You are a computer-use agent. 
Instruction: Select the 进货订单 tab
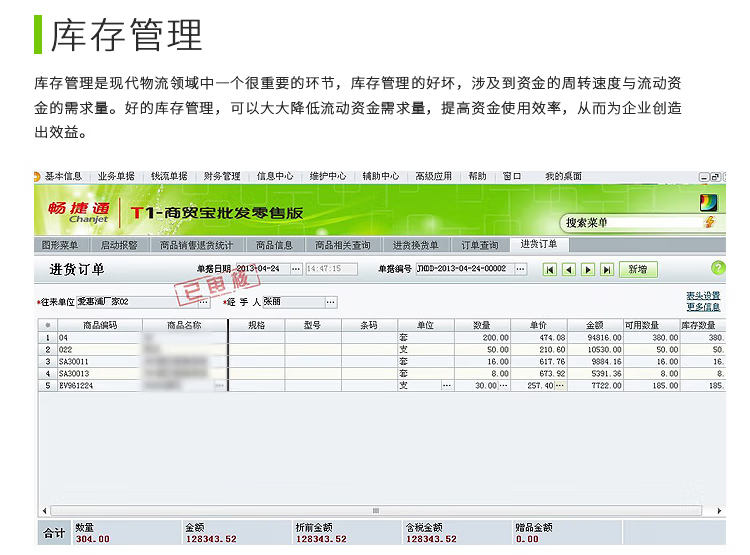pos(539,244)
